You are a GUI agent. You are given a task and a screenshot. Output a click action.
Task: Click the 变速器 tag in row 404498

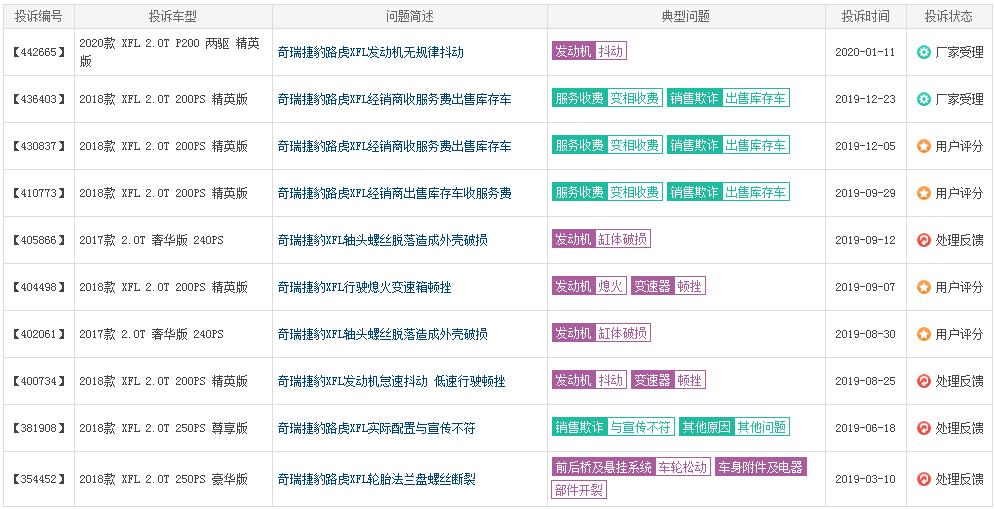pyautogui.click(x=652, y=286)
